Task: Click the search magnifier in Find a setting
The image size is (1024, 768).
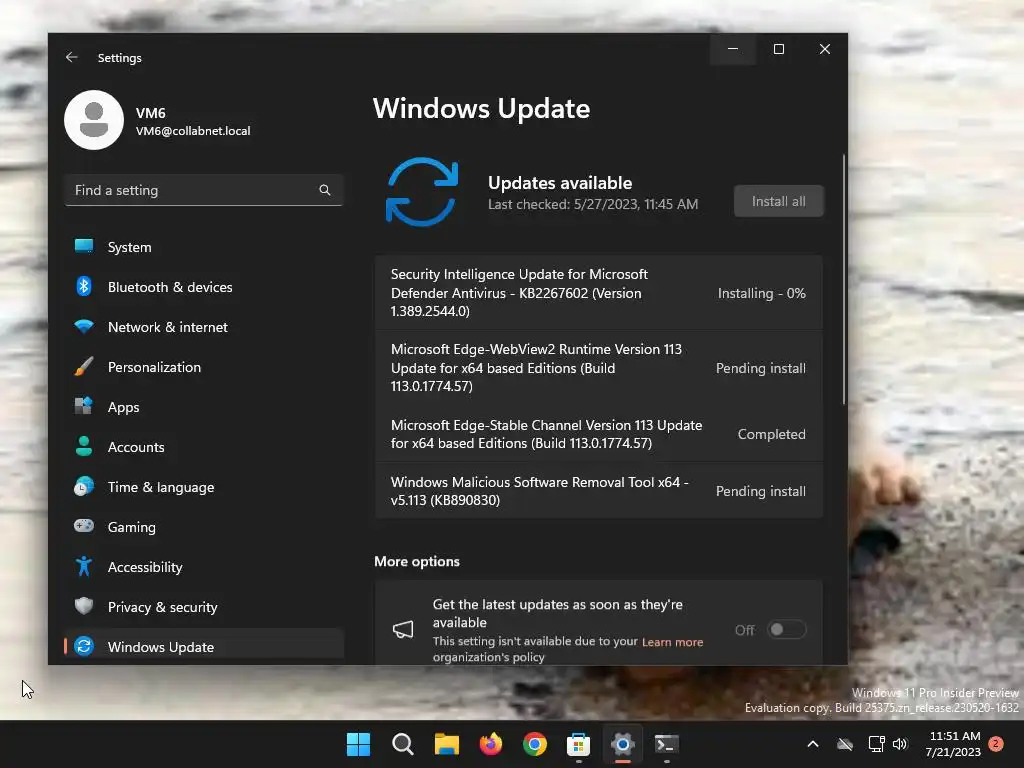Action: pyautogui.click(x=325, y=190)
